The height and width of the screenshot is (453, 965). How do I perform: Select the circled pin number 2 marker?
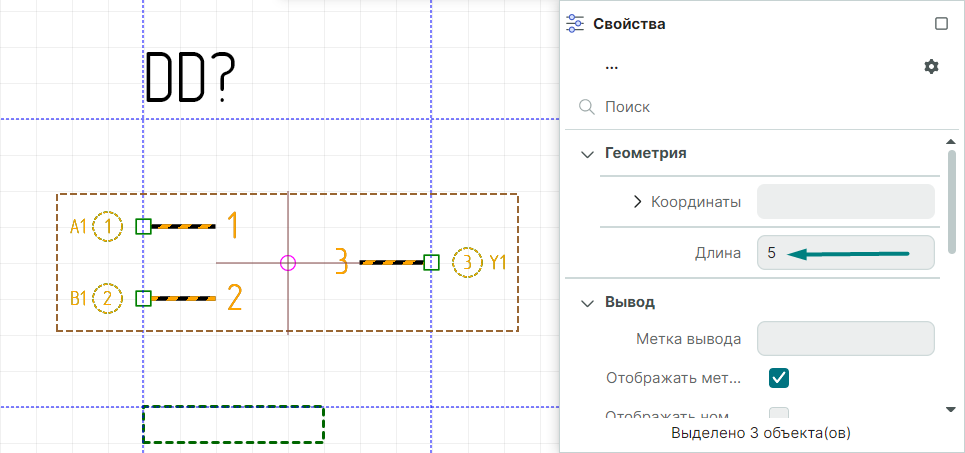click(x=107, y=298)
